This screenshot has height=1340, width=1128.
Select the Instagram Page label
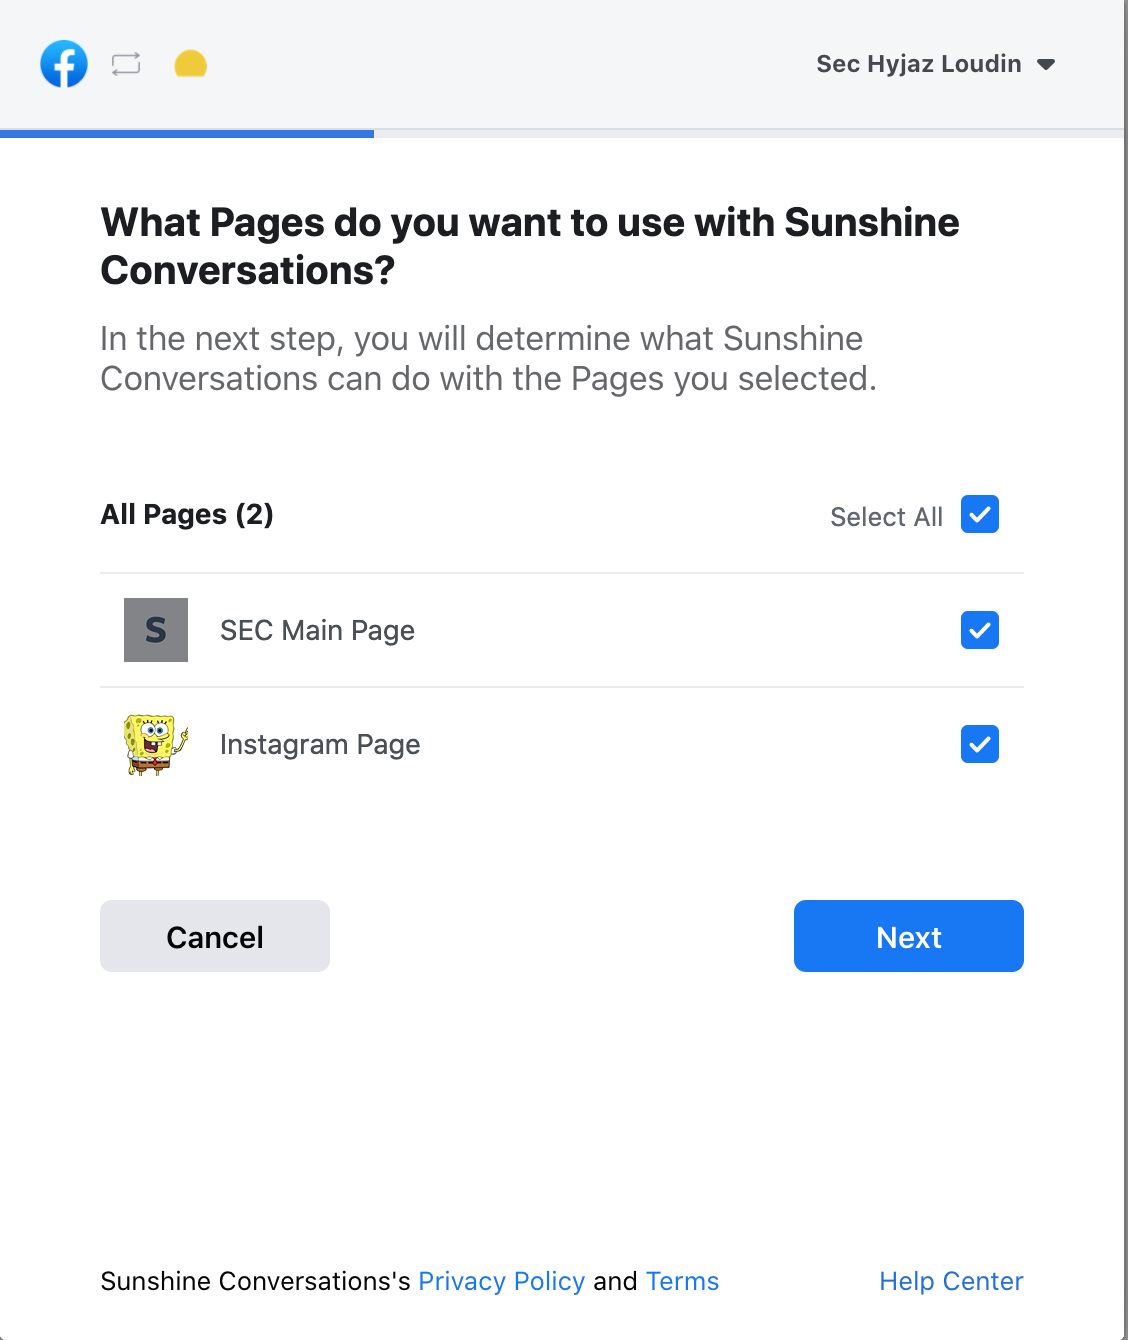[320, 745]
